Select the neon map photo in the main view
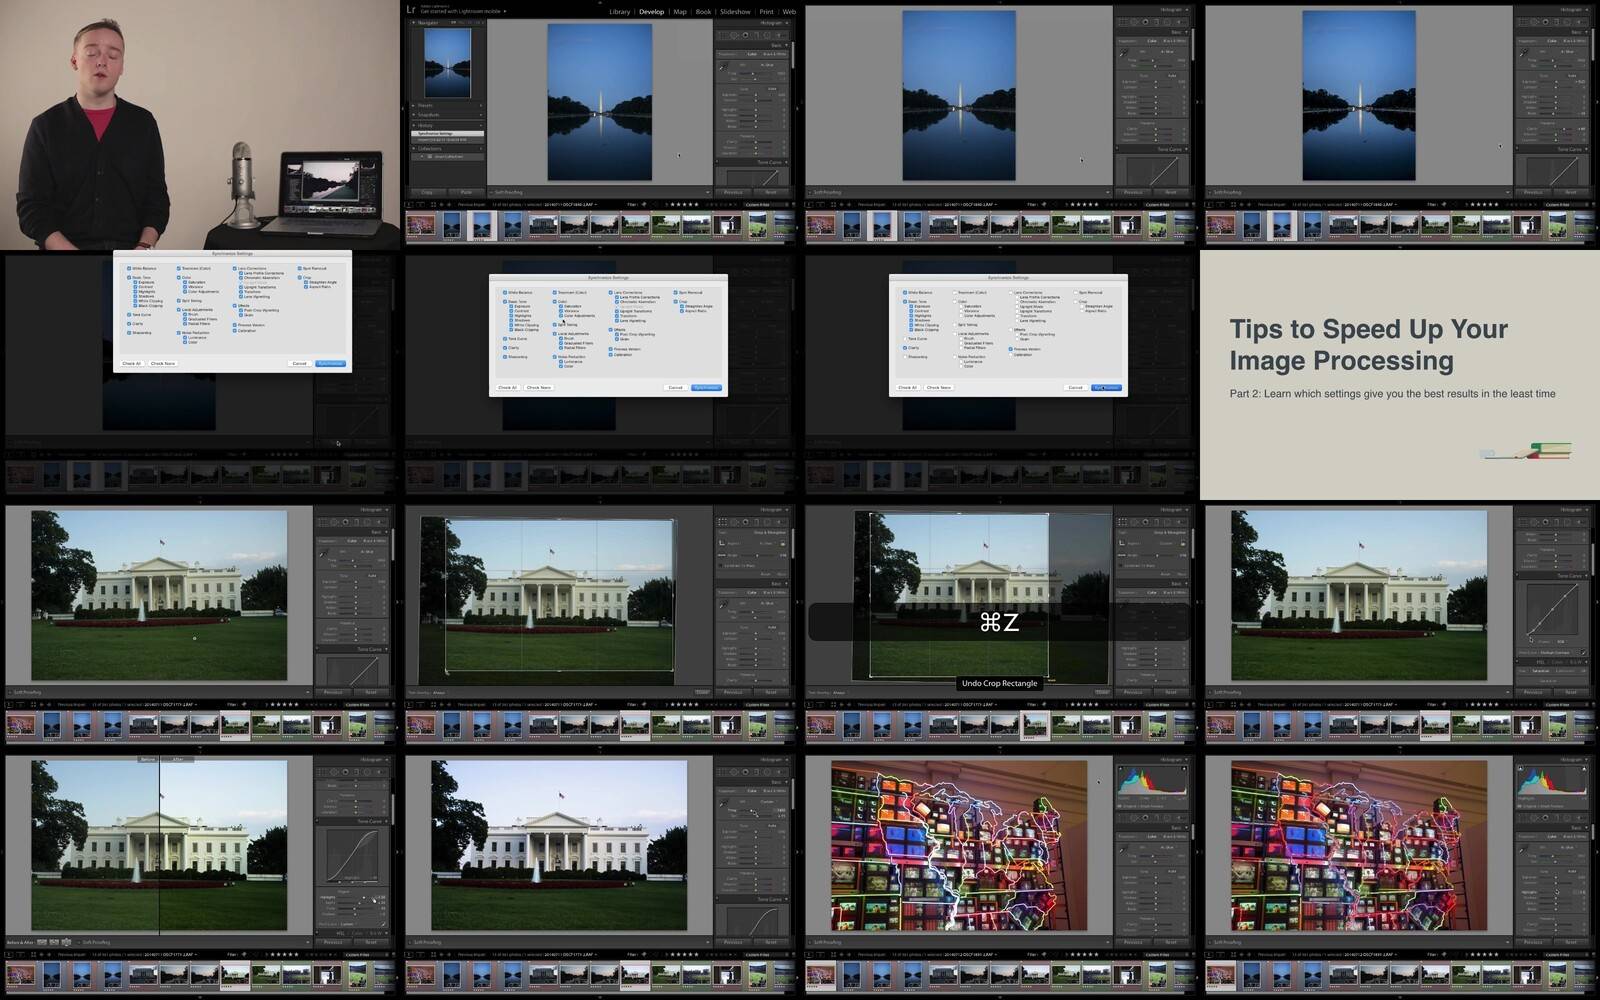 coord(958,846)
